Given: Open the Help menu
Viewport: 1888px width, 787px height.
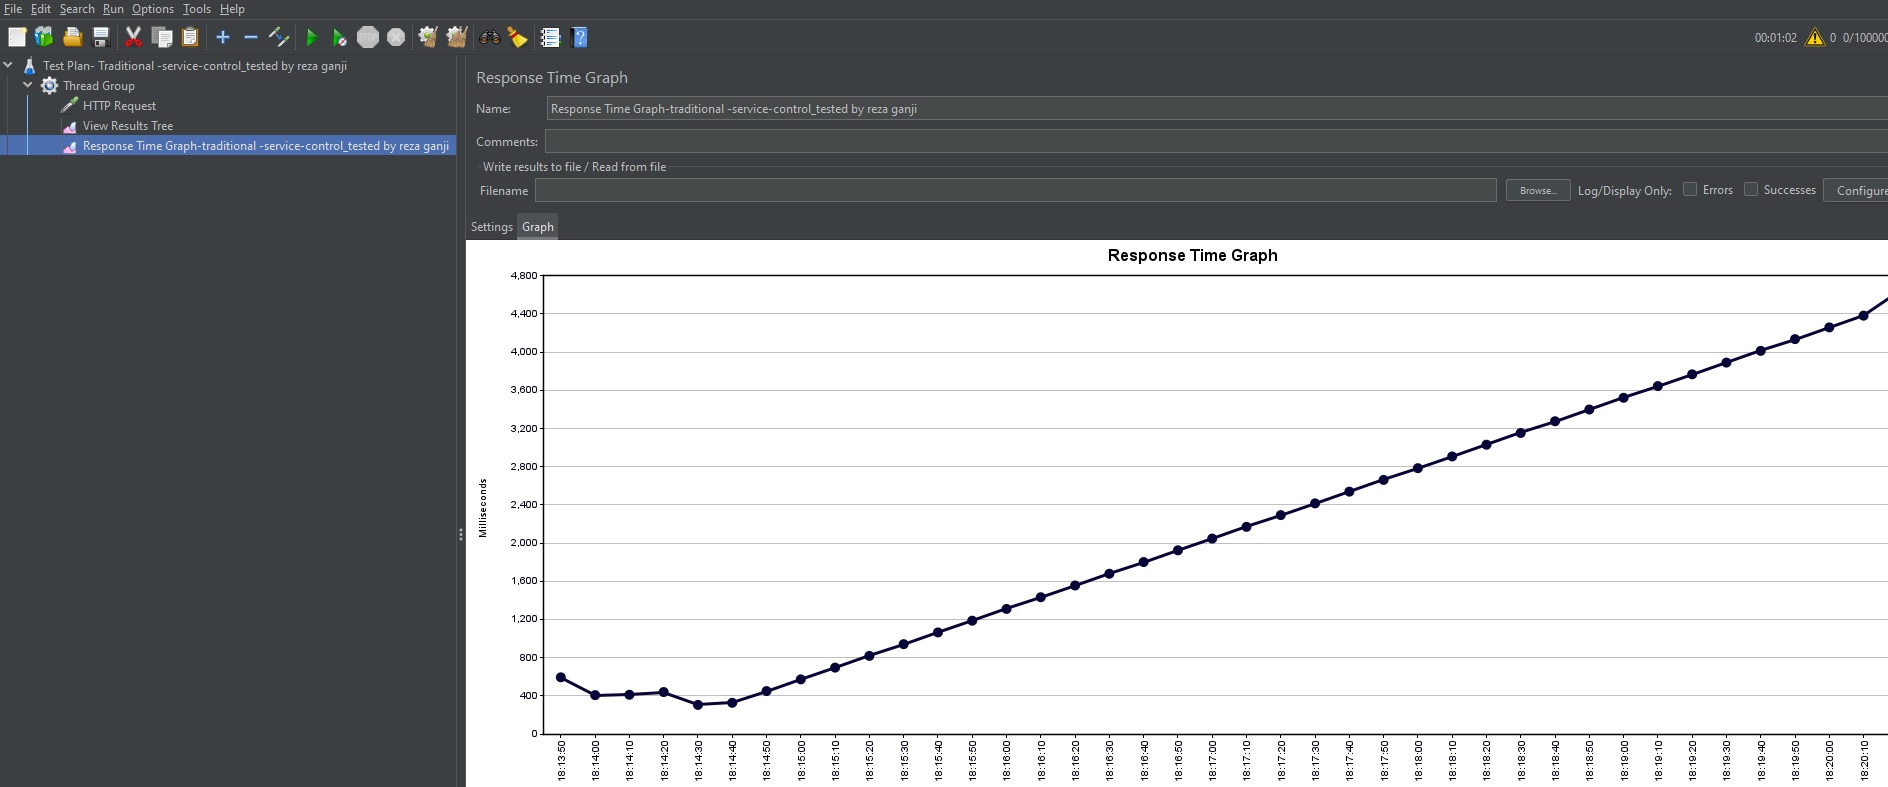Looking at the screenshot, I should tap(232, 9).
